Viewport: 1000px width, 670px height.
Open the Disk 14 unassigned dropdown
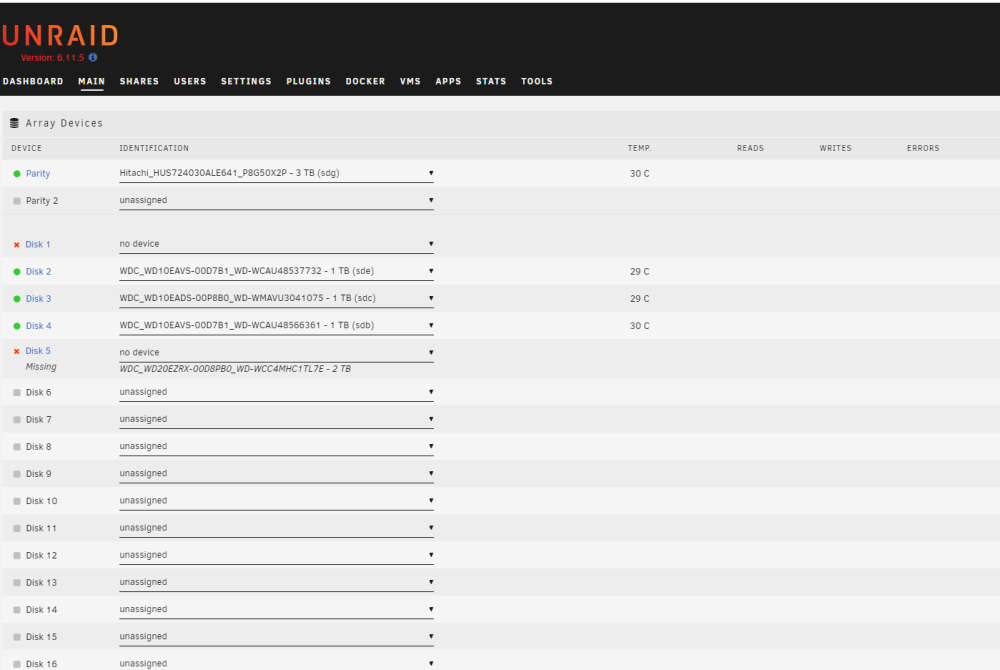point(276,610)
